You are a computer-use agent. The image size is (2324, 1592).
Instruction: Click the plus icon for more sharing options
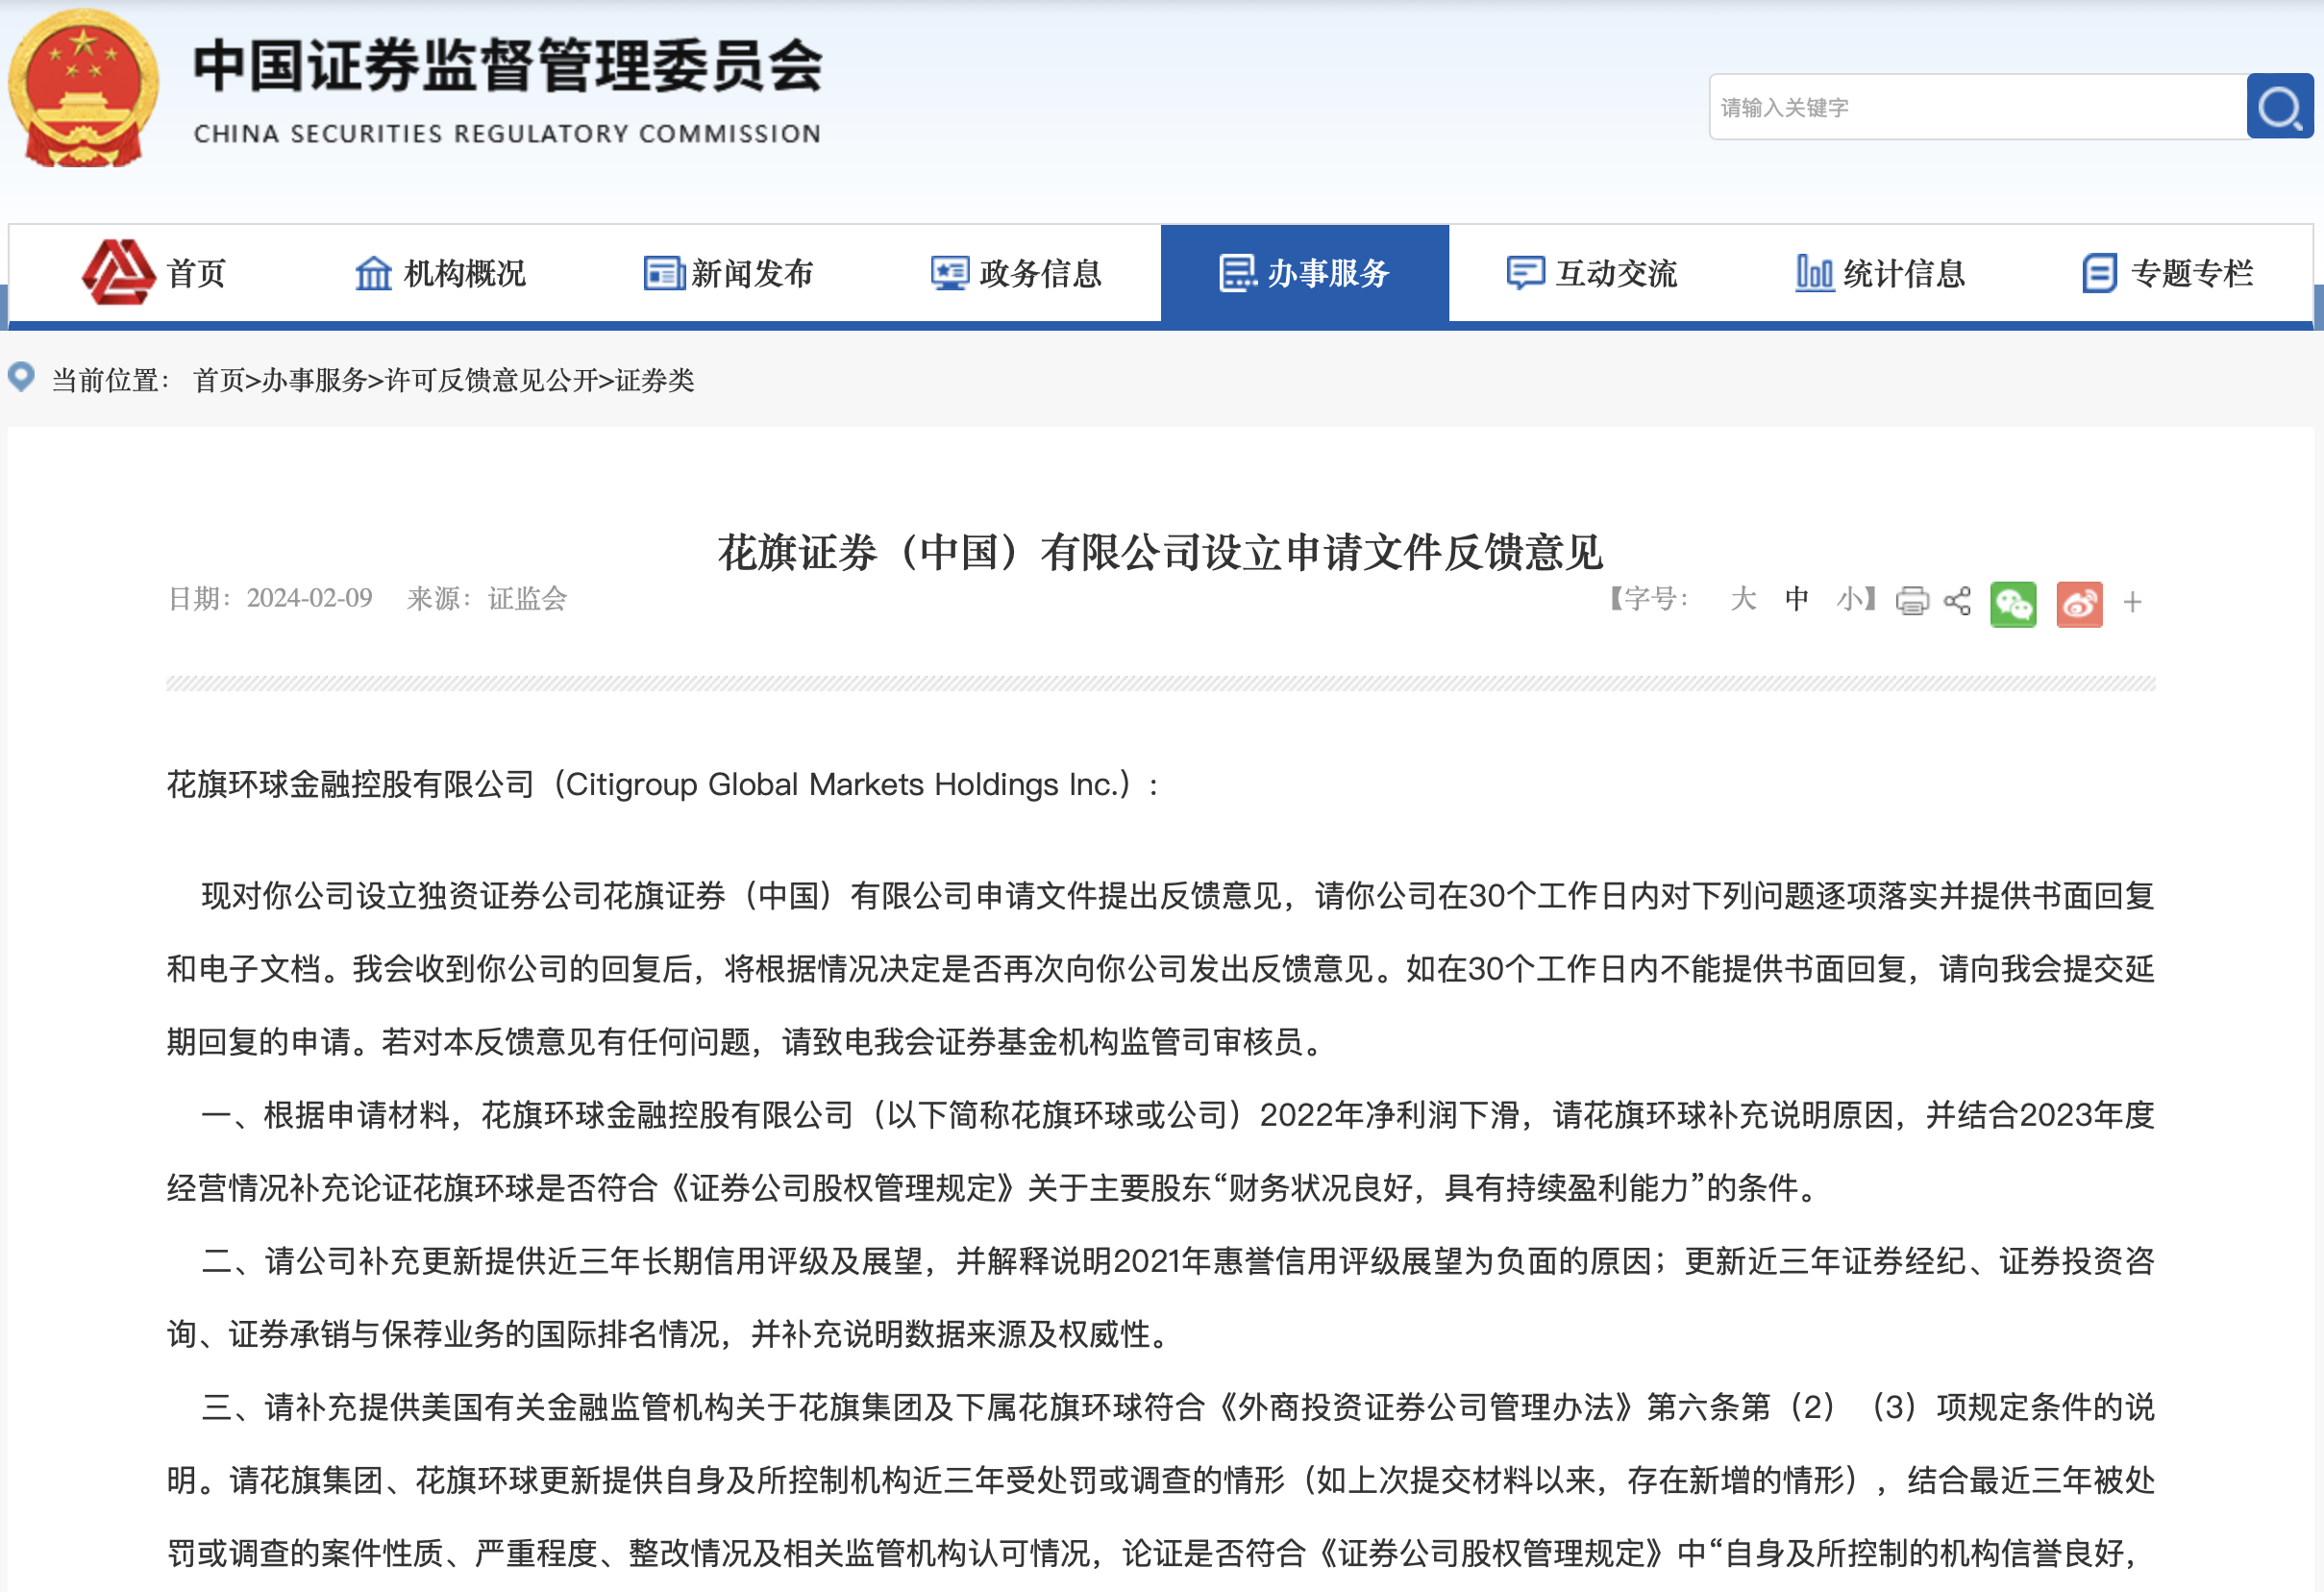pyautogui.click(x=2132, y=603)
